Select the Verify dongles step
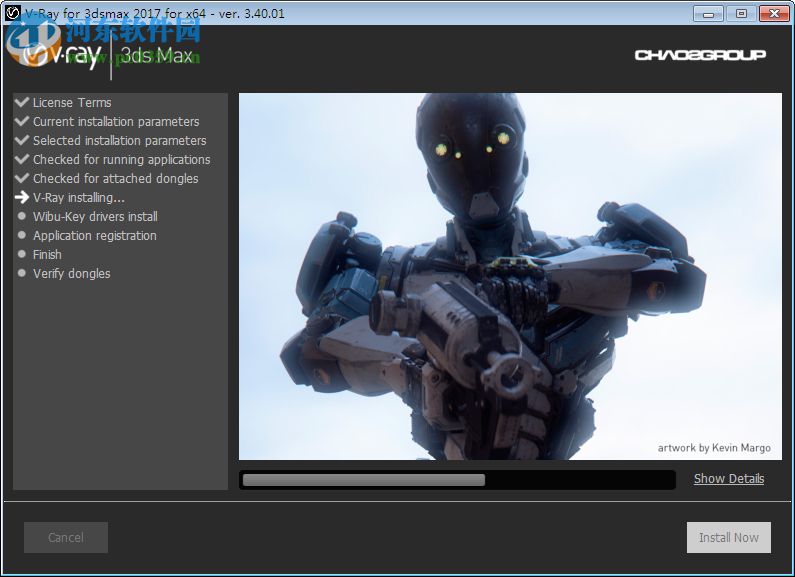 click(x=71, y=274)
